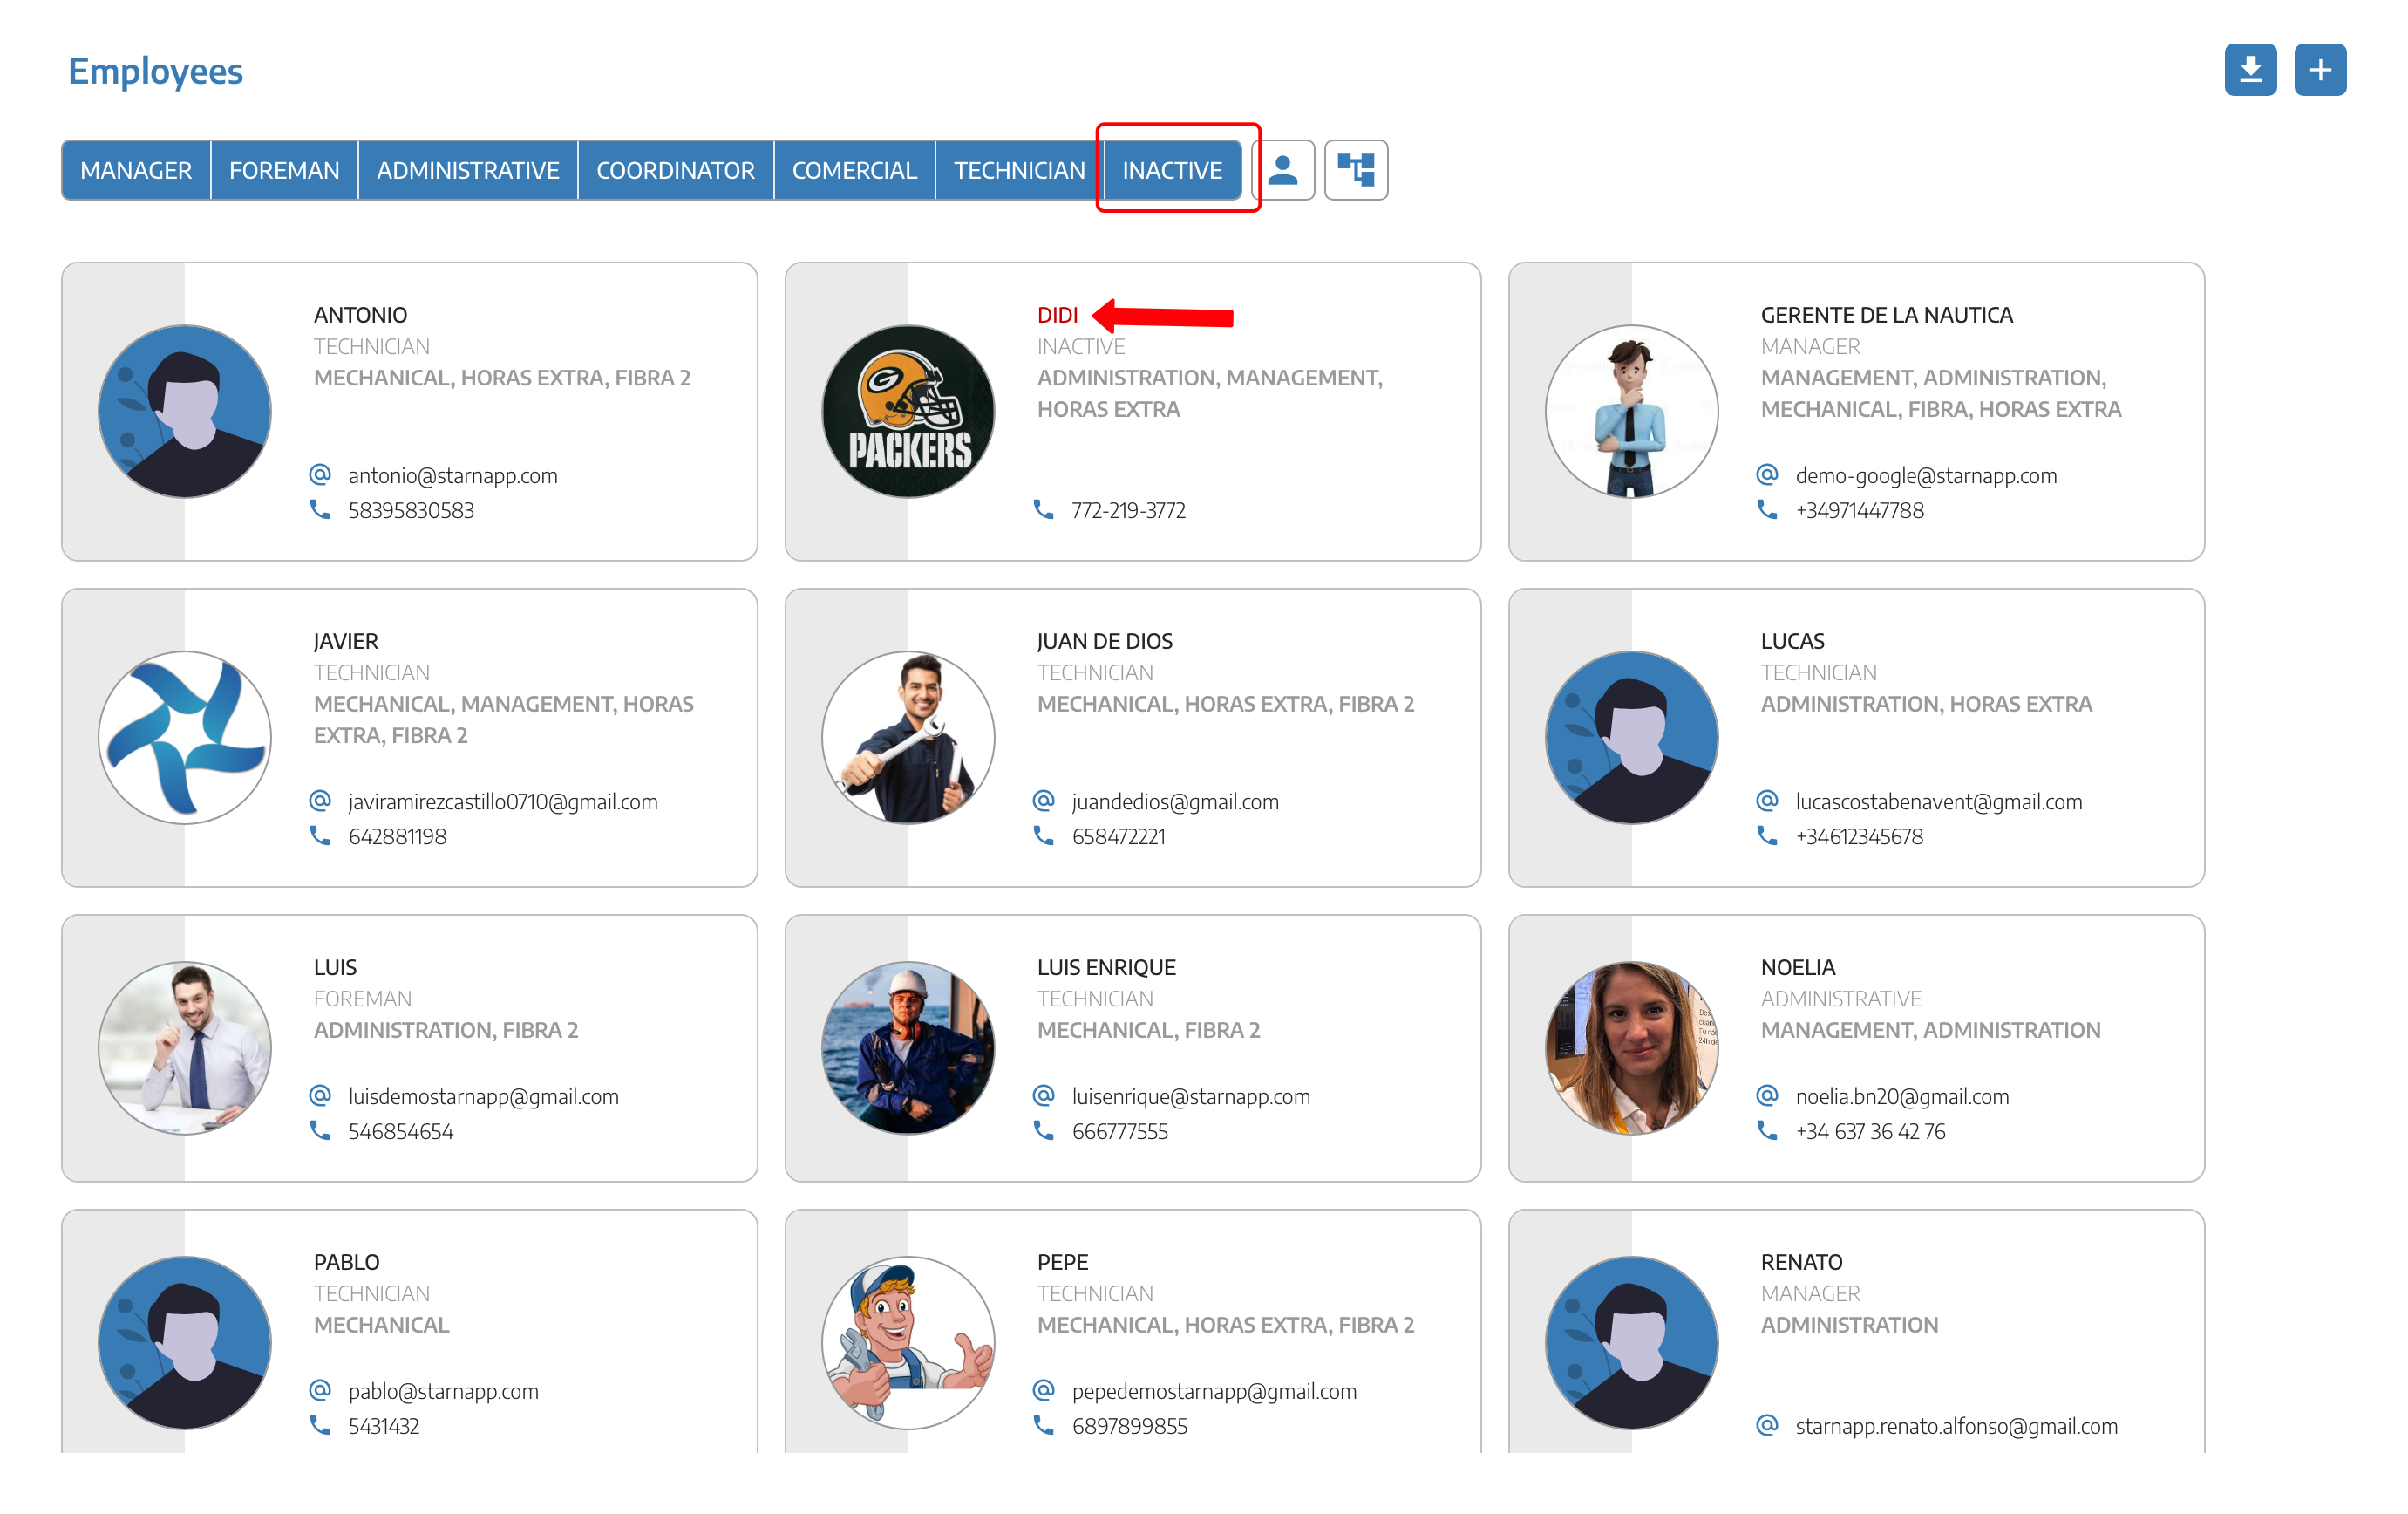Toggle the COORDINATOR filter
Image resolution: width=2408 pixels, height=1514 pixels.
[x=675, y=170]
